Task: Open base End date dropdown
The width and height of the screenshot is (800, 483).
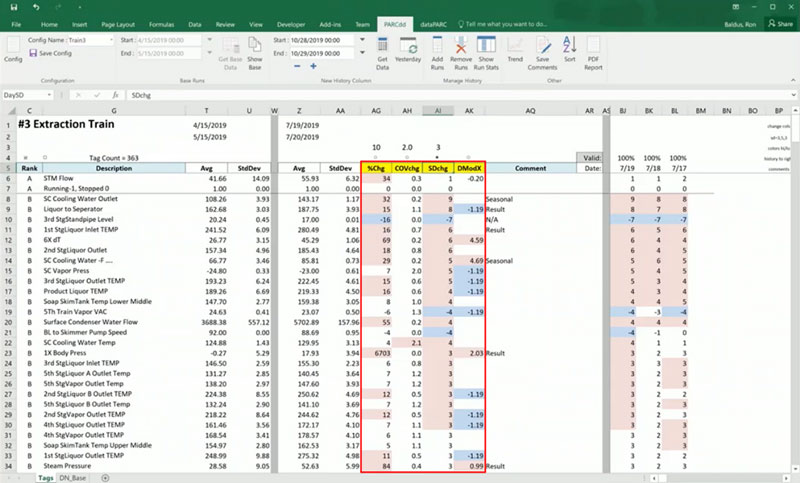Action: pyautogui.click(x=209, y=53)
